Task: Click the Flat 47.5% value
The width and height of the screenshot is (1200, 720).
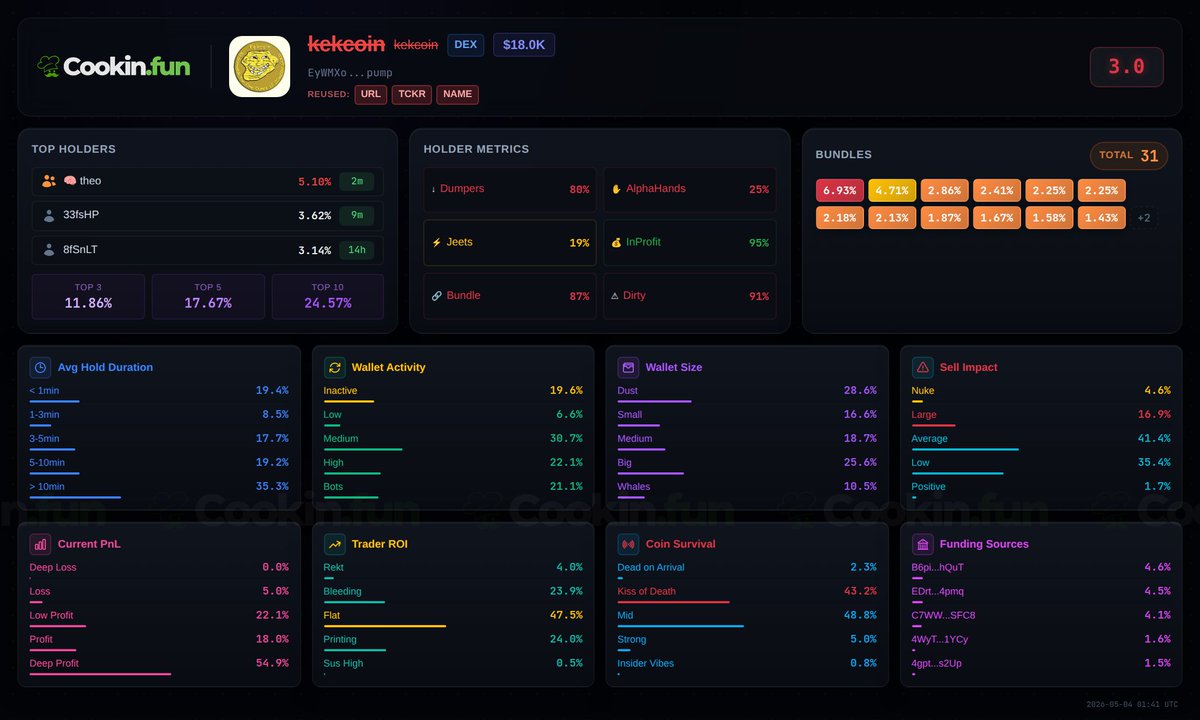Action: pos(566,615)
